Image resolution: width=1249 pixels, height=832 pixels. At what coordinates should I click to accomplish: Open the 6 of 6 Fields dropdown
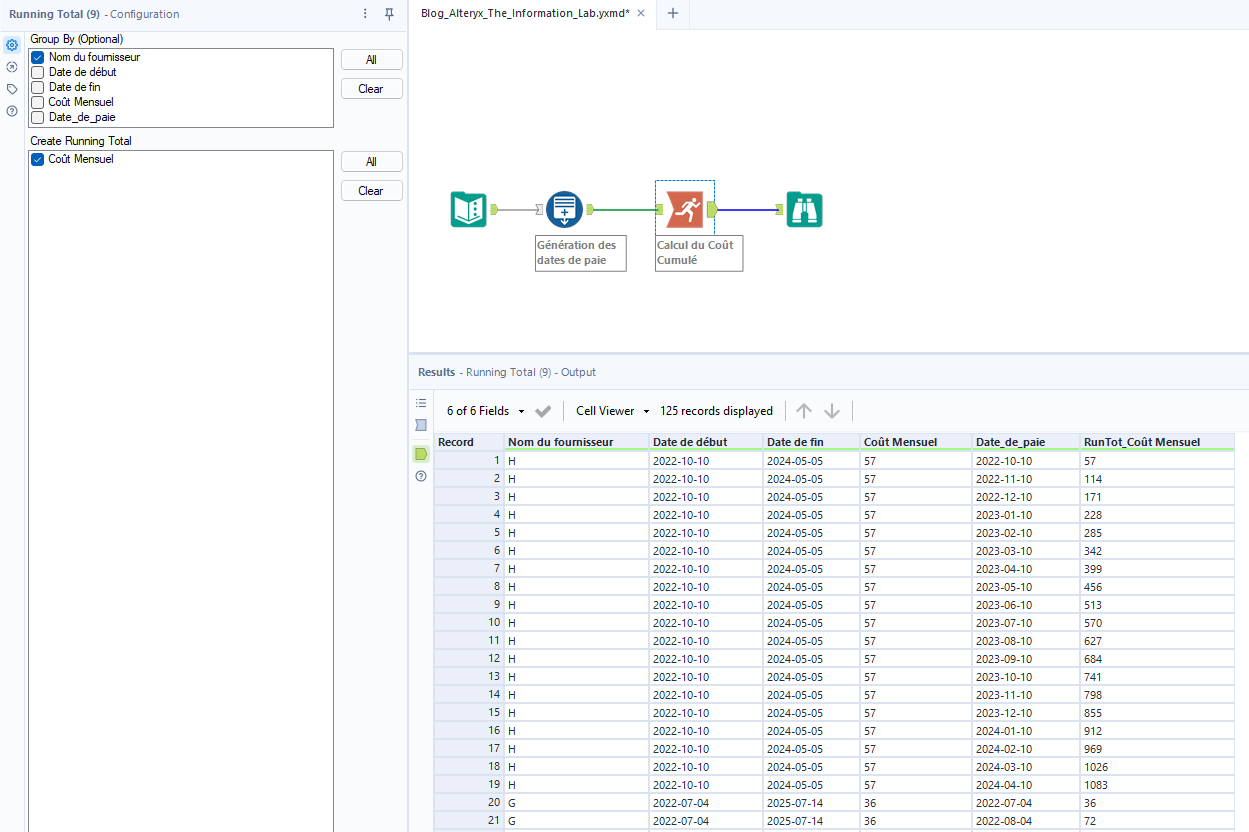pyautogui.click(x=486, y=411)
